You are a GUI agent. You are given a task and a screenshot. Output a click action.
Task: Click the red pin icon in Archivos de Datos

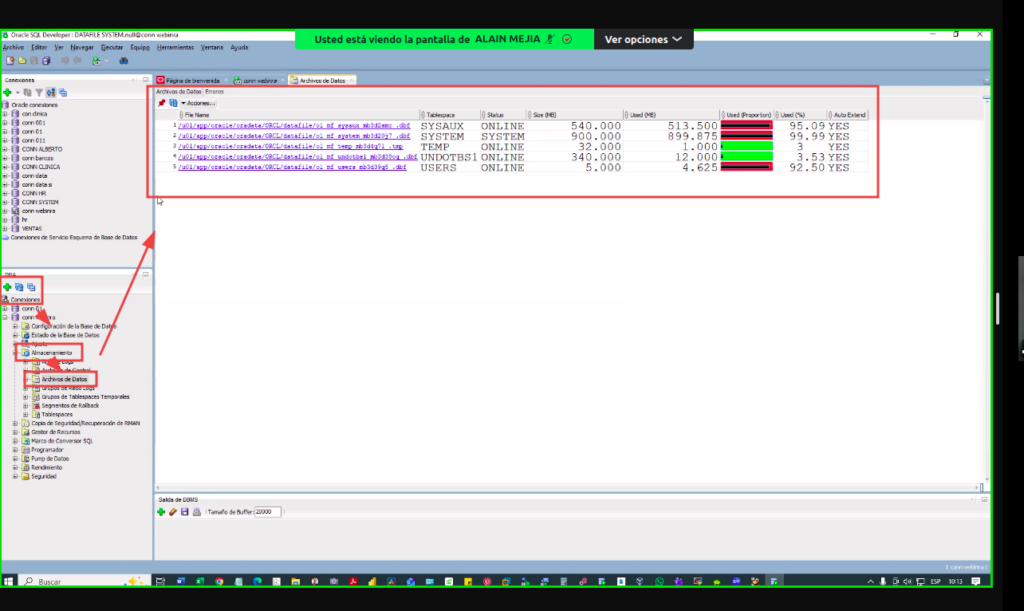tap(162, 103)
